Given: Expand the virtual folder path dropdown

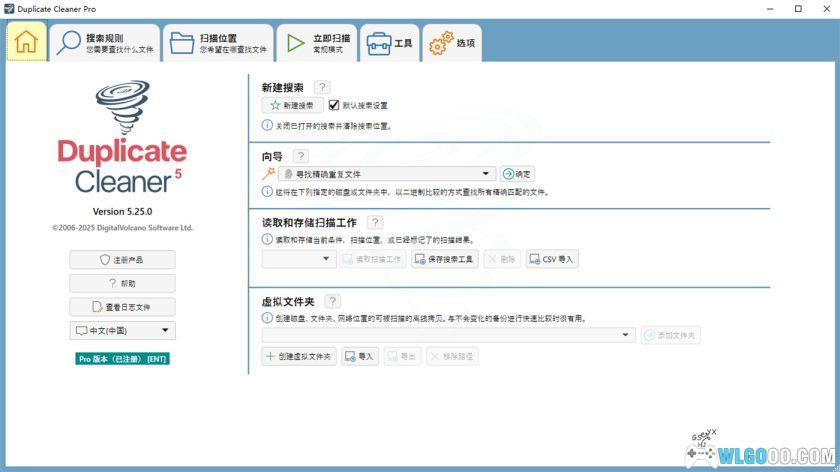Looking at the screenshot, I should pos(448,335).
